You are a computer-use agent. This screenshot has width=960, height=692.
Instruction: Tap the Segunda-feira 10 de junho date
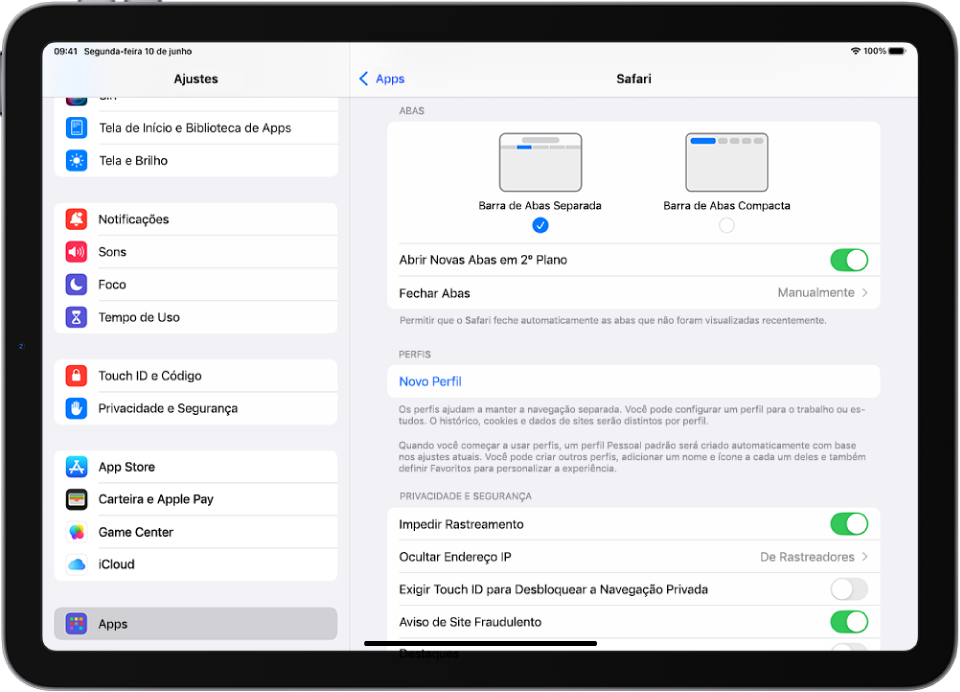pyautogui.click(x=138, y=51)
